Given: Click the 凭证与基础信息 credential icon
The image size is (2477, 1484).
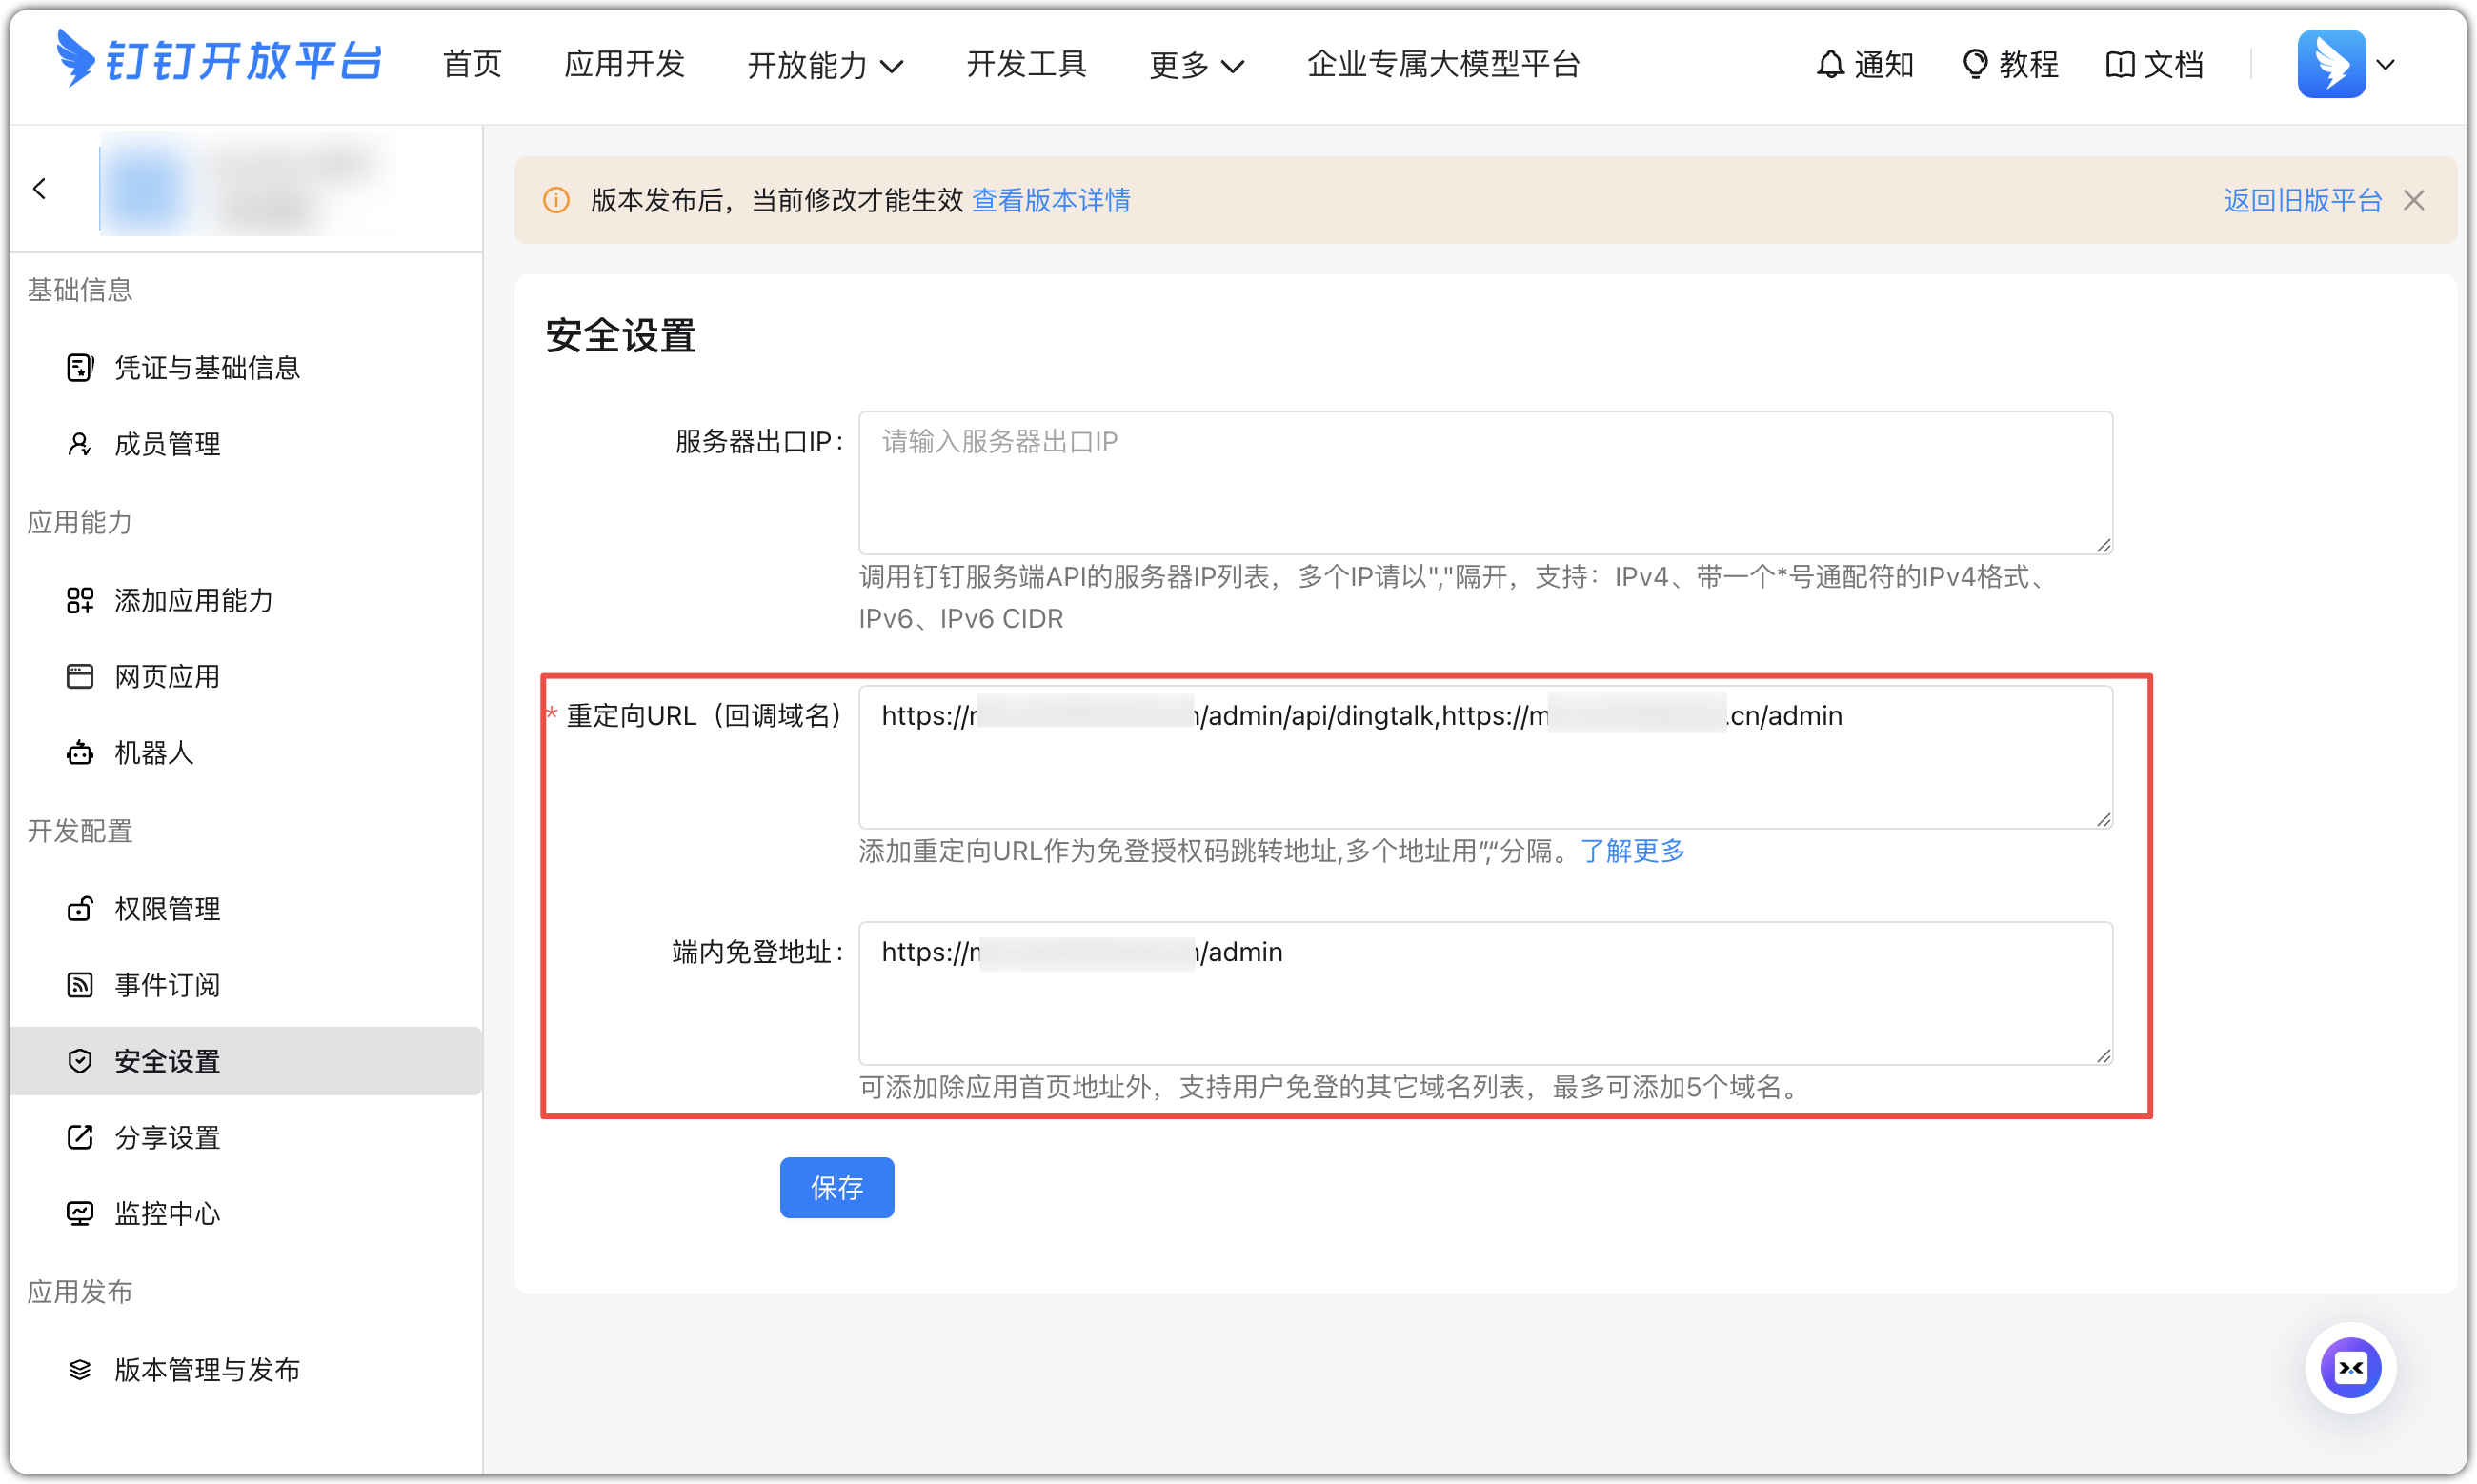Looking at the screenshot, I should 79,368.
